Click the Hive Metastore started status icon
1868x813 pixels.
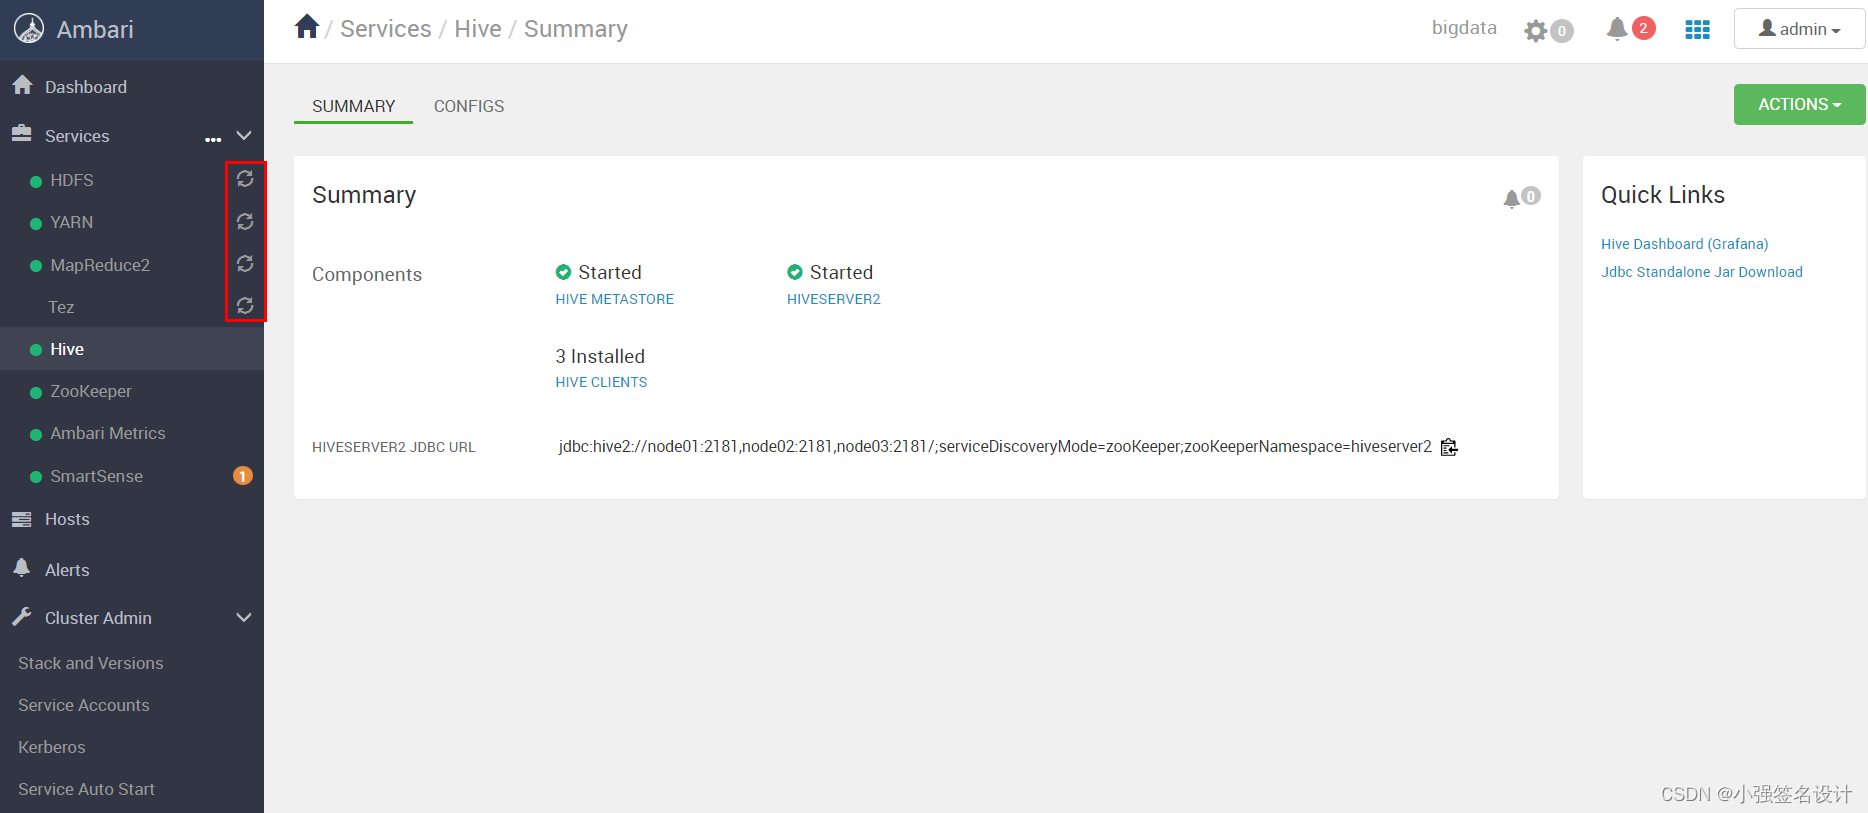click(x=563, y=272)
